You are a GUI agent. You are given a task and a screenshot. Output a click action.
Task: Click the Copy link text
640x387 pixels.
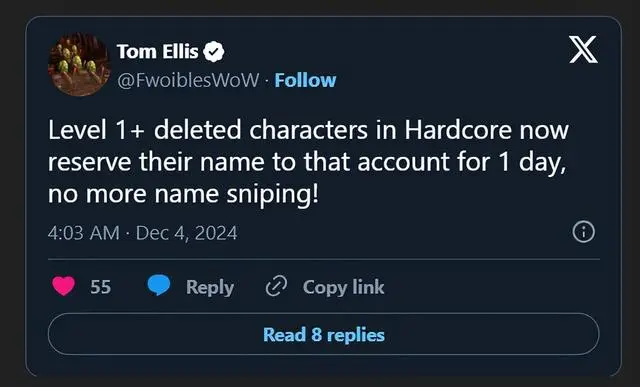(344, 287)
